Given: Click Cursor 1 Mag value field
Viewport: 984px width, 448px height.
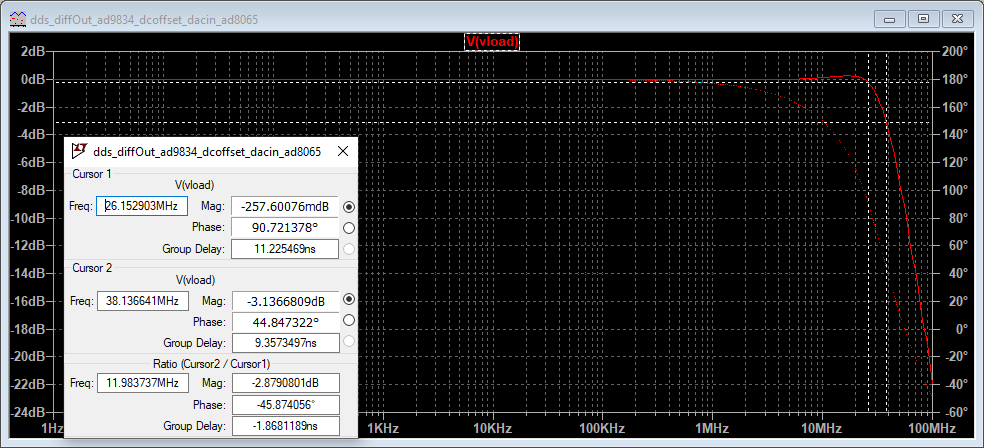Looking at the screenshot, I should 284,206.
